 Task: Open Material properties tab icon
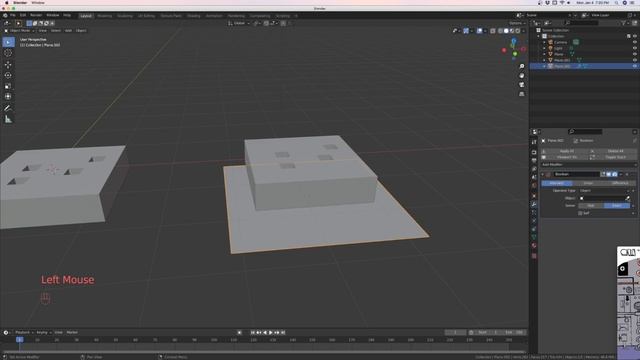tap(534, 245)
